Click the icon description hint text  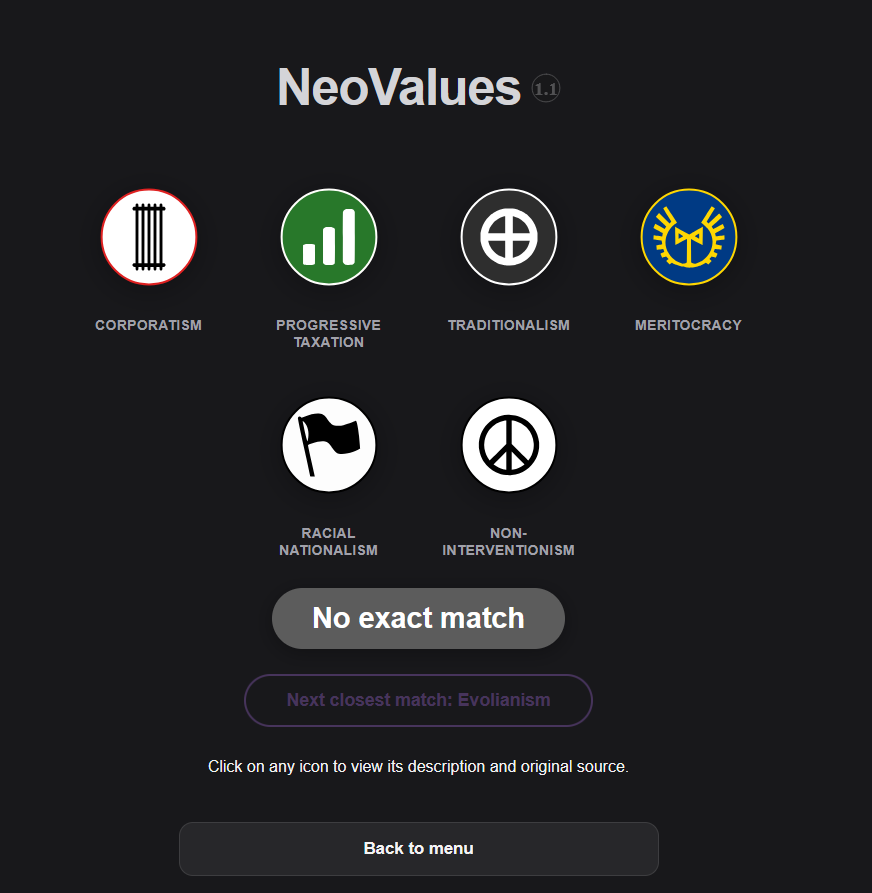pyautogui.click(x=418, y=767)
